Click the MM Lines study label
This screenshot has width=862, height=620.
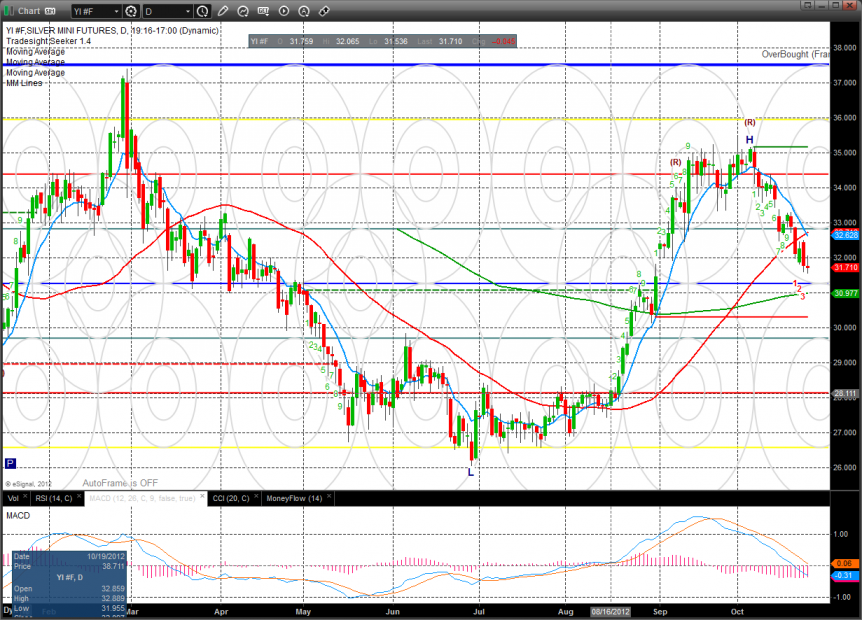pos(24,83)
